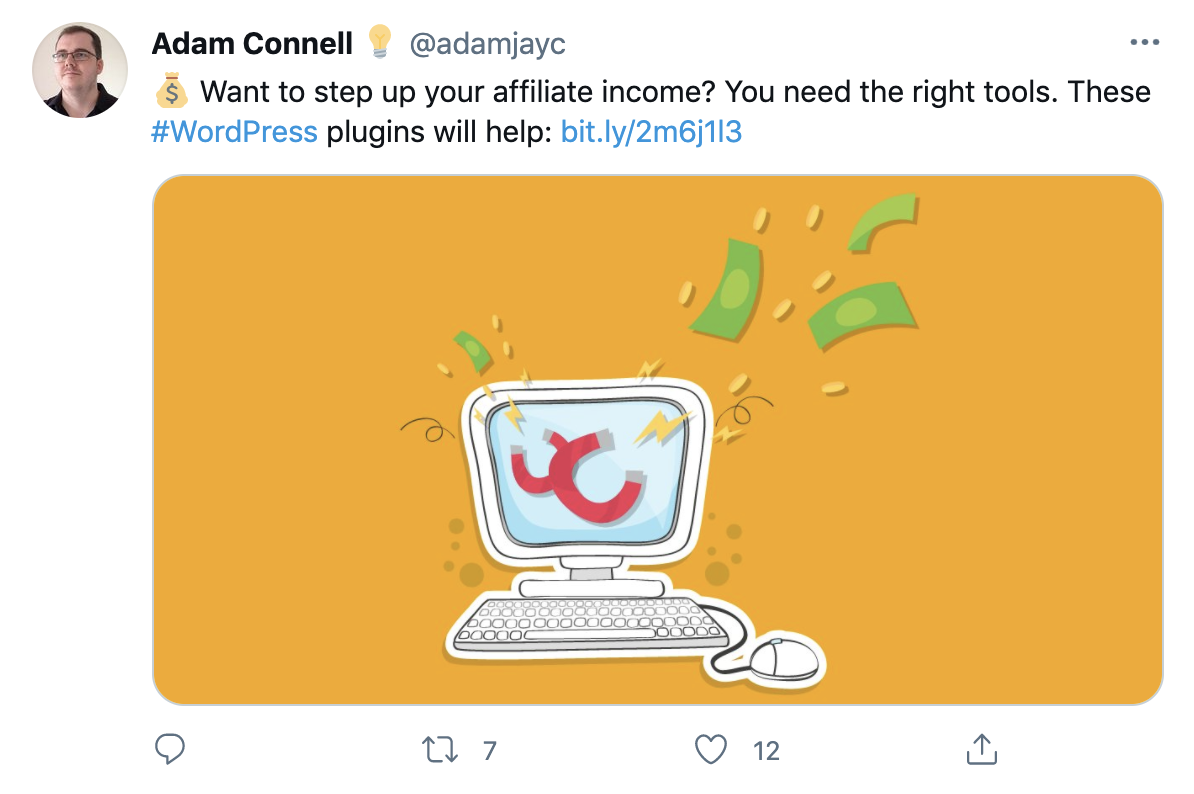
Task: Open the share tweet icon
Action: (x=981, y=749)
